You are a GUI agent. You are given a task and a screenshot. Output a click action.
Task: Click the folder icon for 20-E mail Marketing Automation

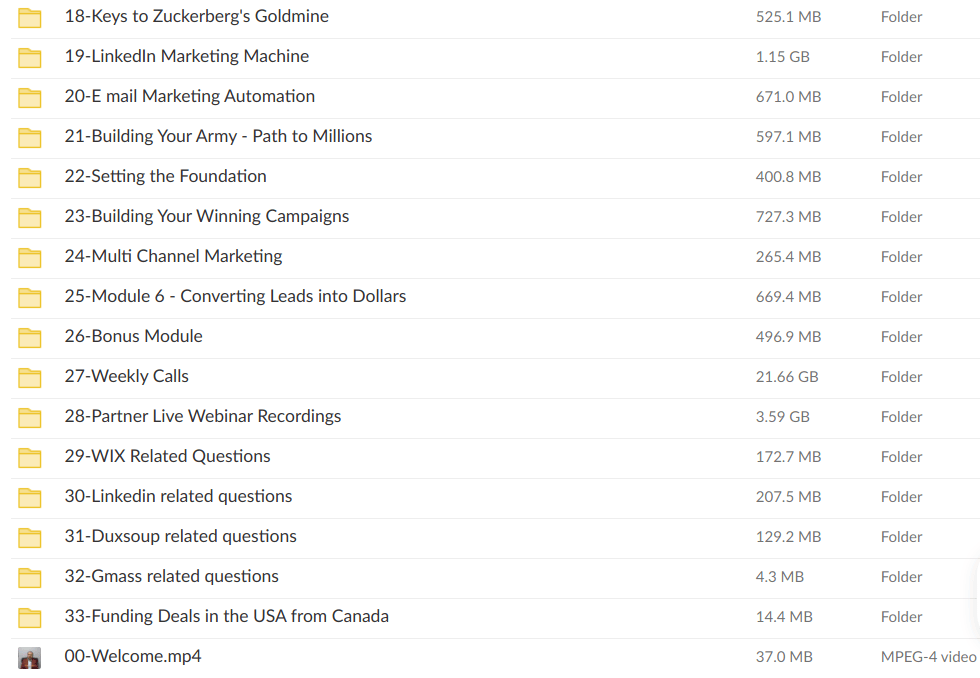tap(30, 97)
